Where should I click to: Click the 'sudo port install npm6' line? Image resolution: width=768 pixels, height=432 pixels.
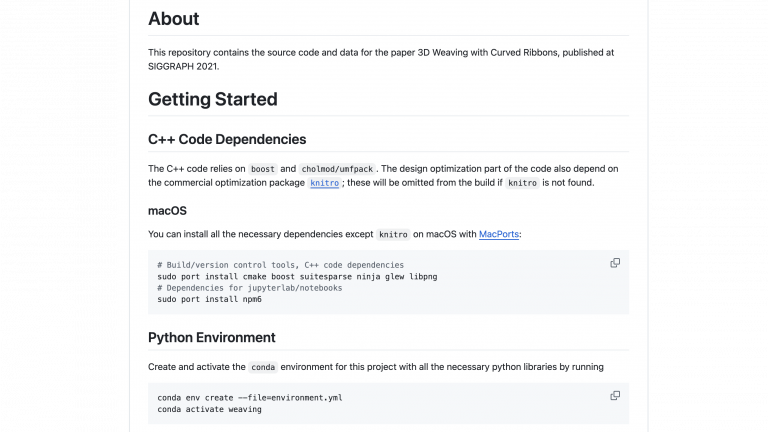coord(209,299)
